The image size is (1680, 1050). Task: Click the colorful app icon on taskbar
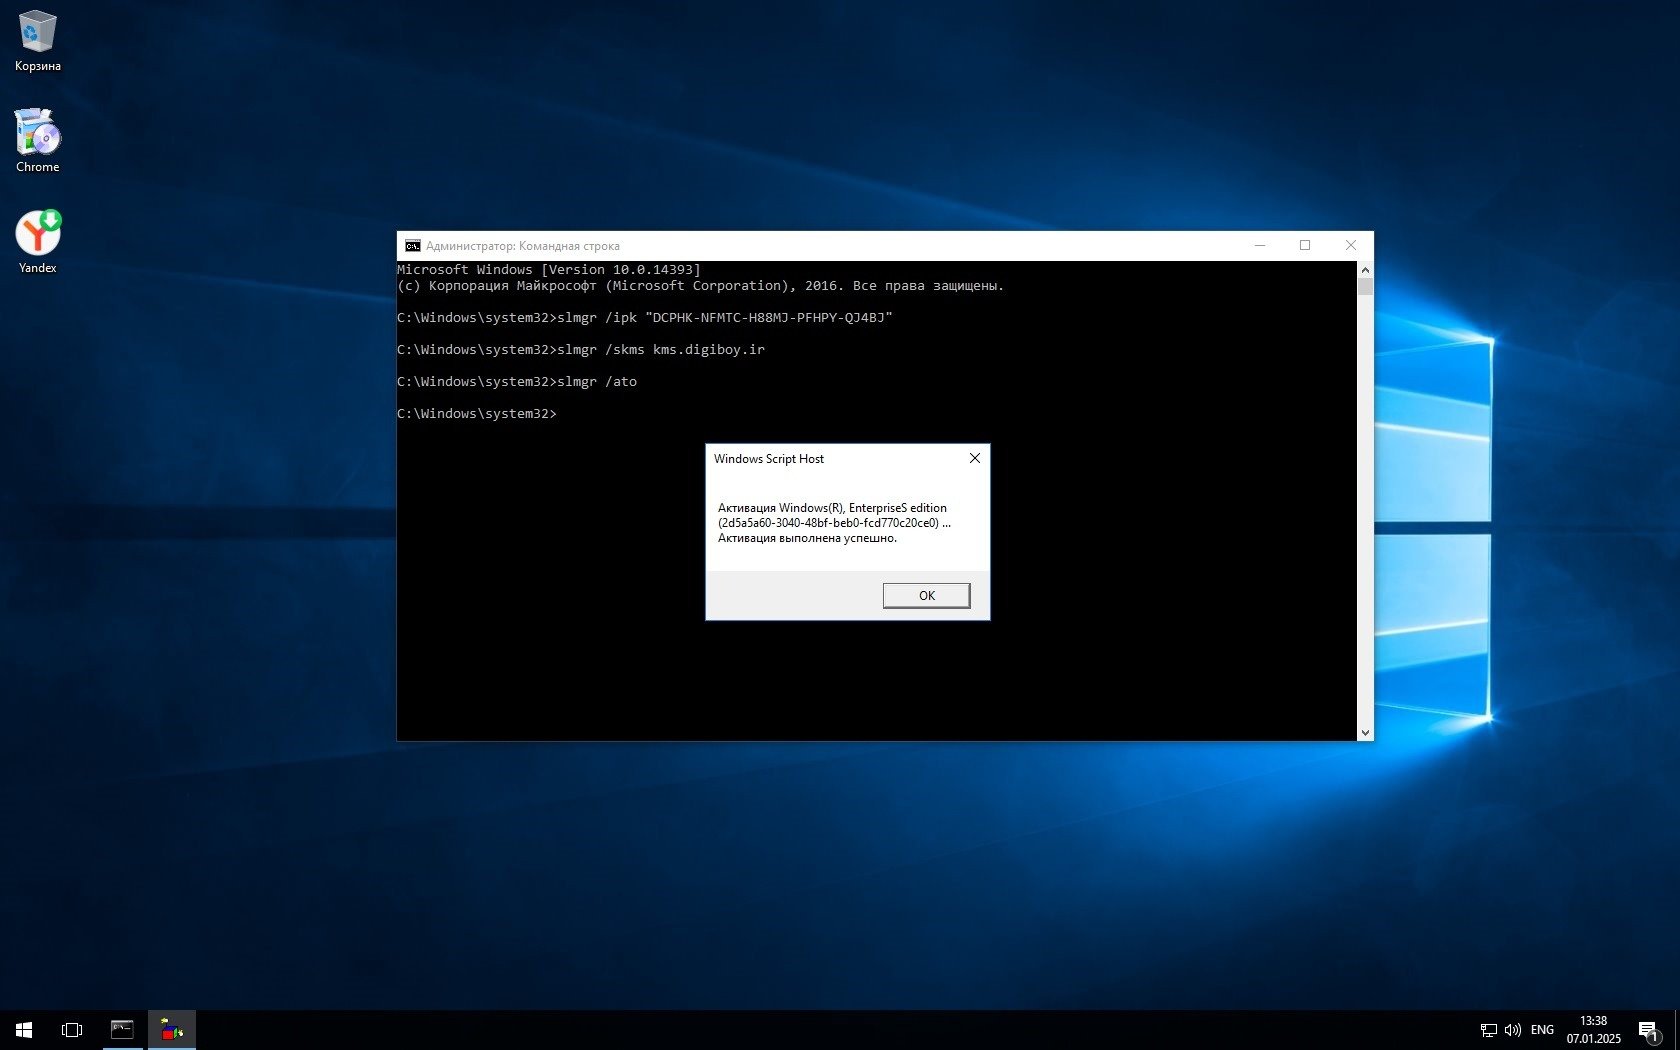pyautogui.click(x=172, y=1029)
